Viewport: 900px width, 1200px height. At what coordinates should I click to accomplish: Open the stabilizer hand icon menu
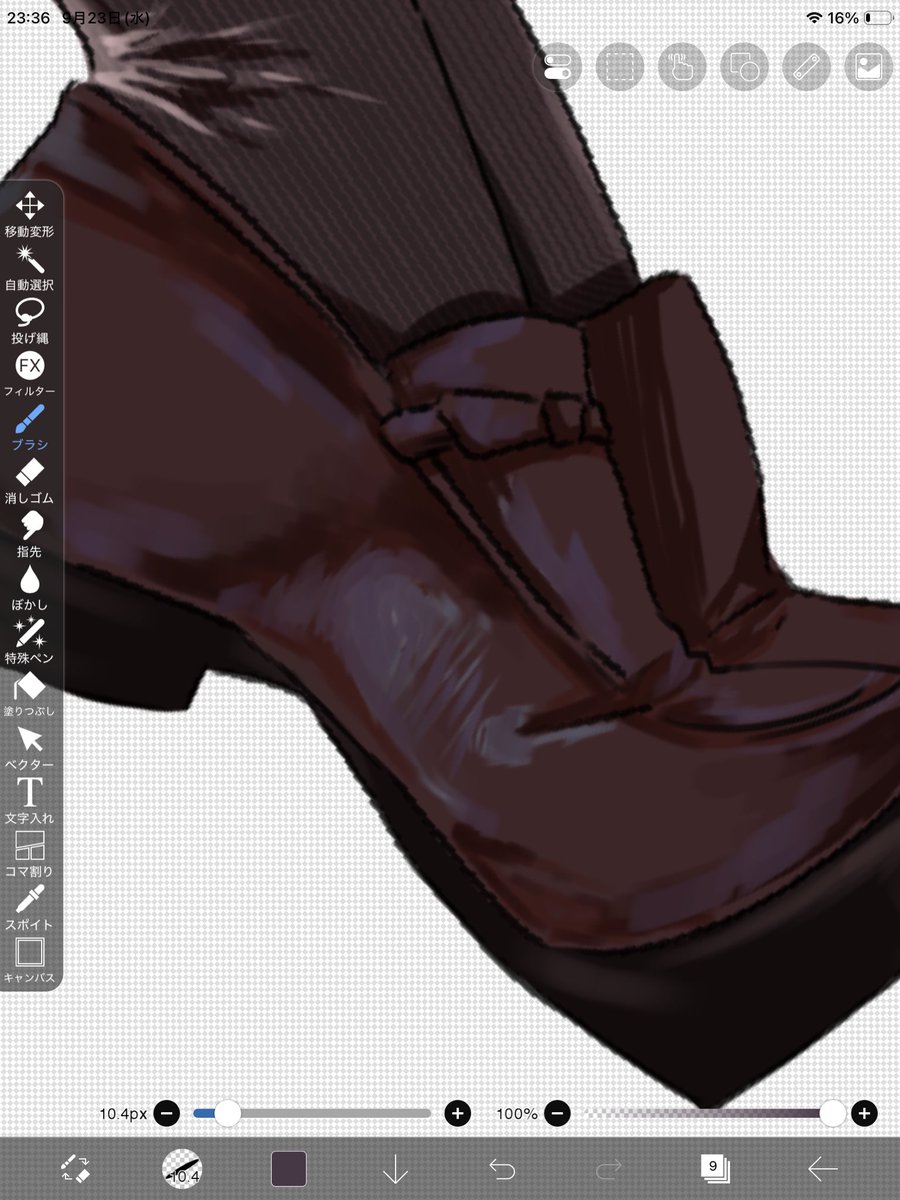point(681,67)
